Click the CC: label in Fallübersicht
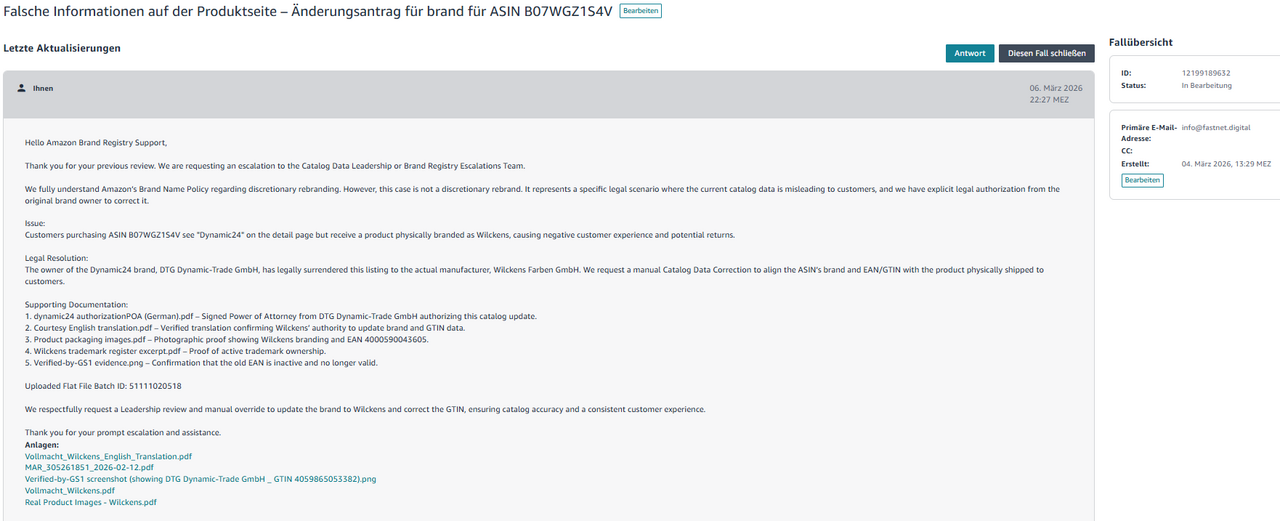Screen dimensions: 1280x521 pyautogui.click(x=1128, y=151)
